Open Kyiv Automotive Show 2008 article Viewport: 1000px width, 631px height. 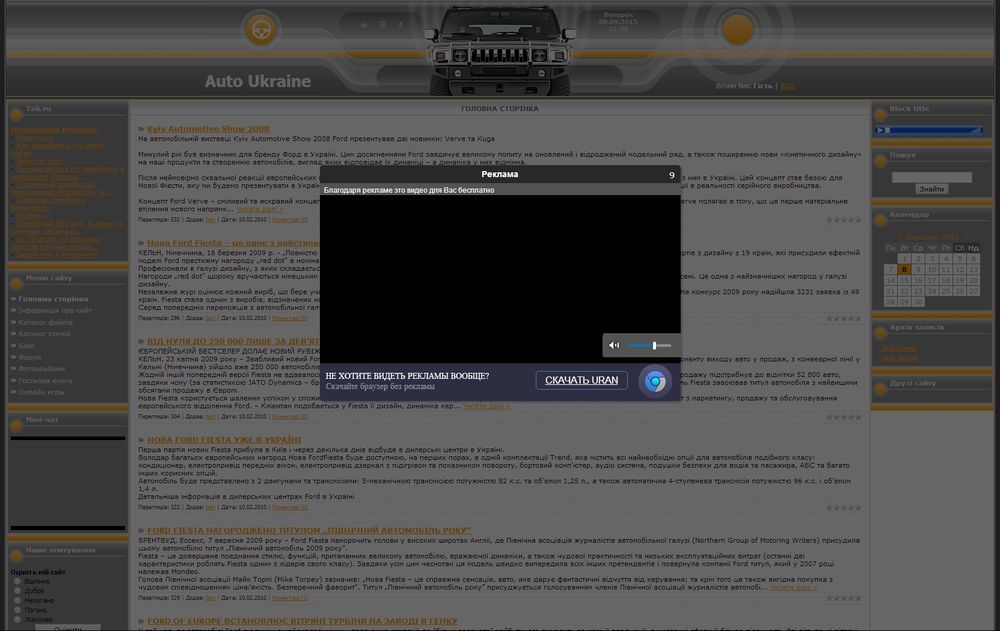tap(208, 129)
